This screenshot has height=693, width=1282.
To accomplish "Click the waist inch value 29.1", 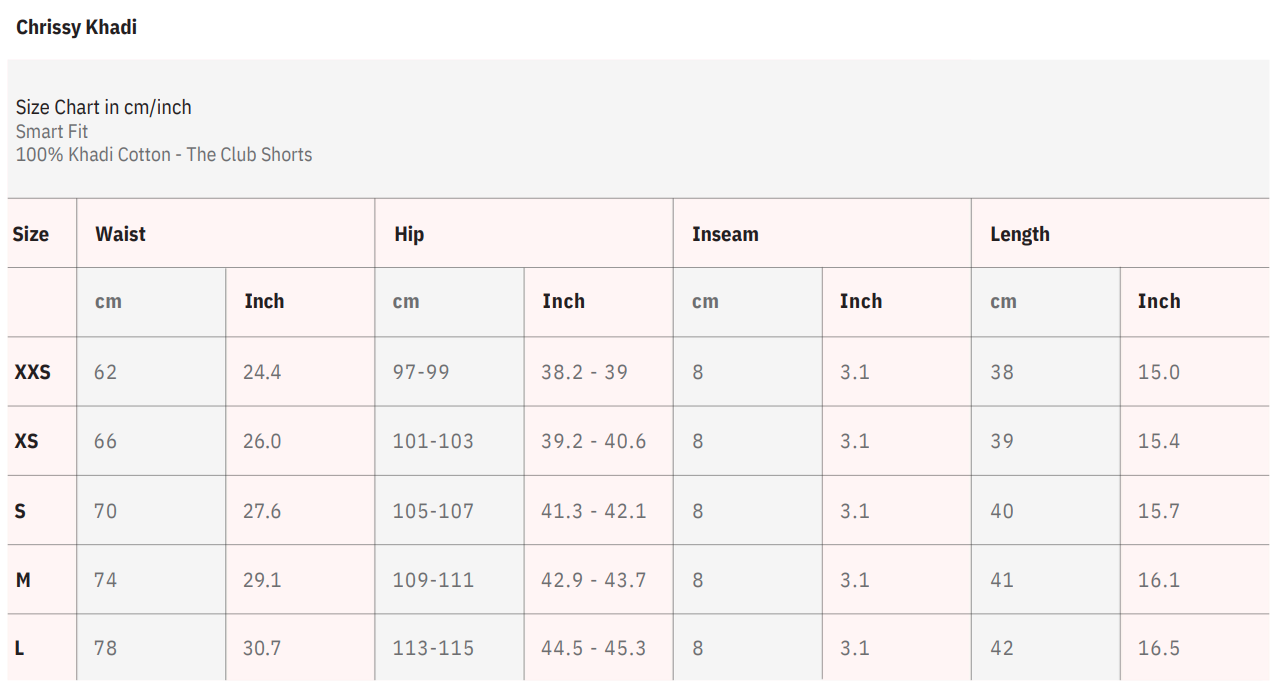I will [x=262, y=580].
